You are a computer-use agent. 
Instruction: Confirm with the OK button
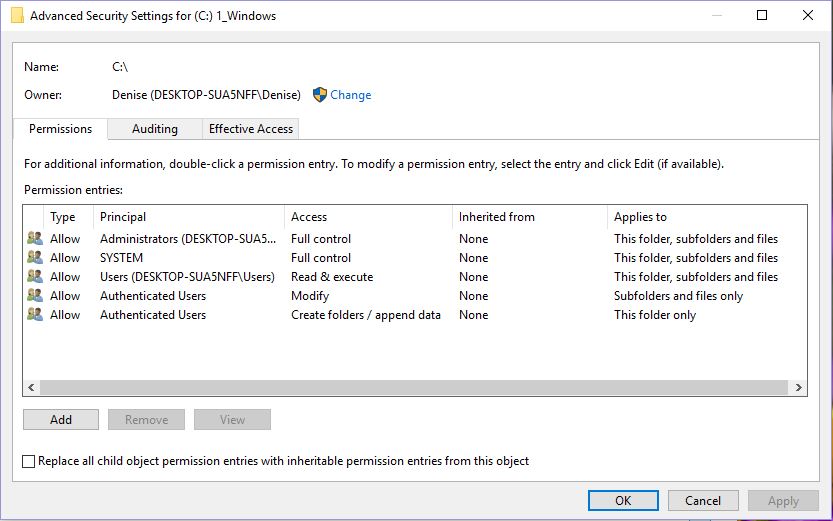pyautogui.click(x=623, y=501)
